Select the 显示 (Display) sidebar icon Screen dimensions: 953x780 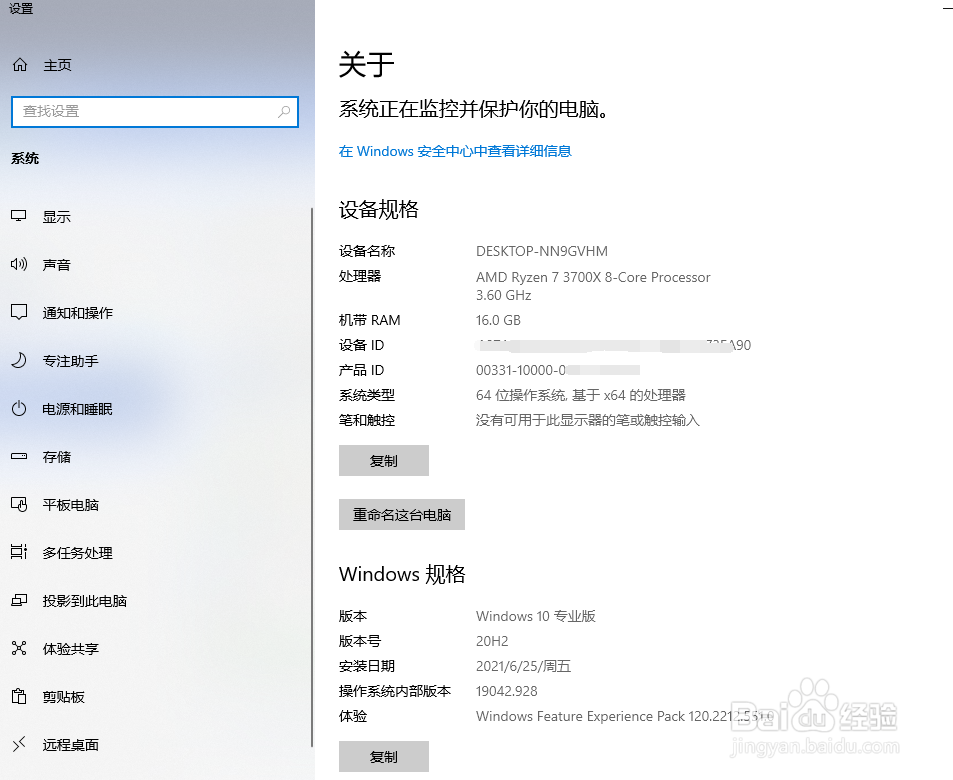coord(20,216)
